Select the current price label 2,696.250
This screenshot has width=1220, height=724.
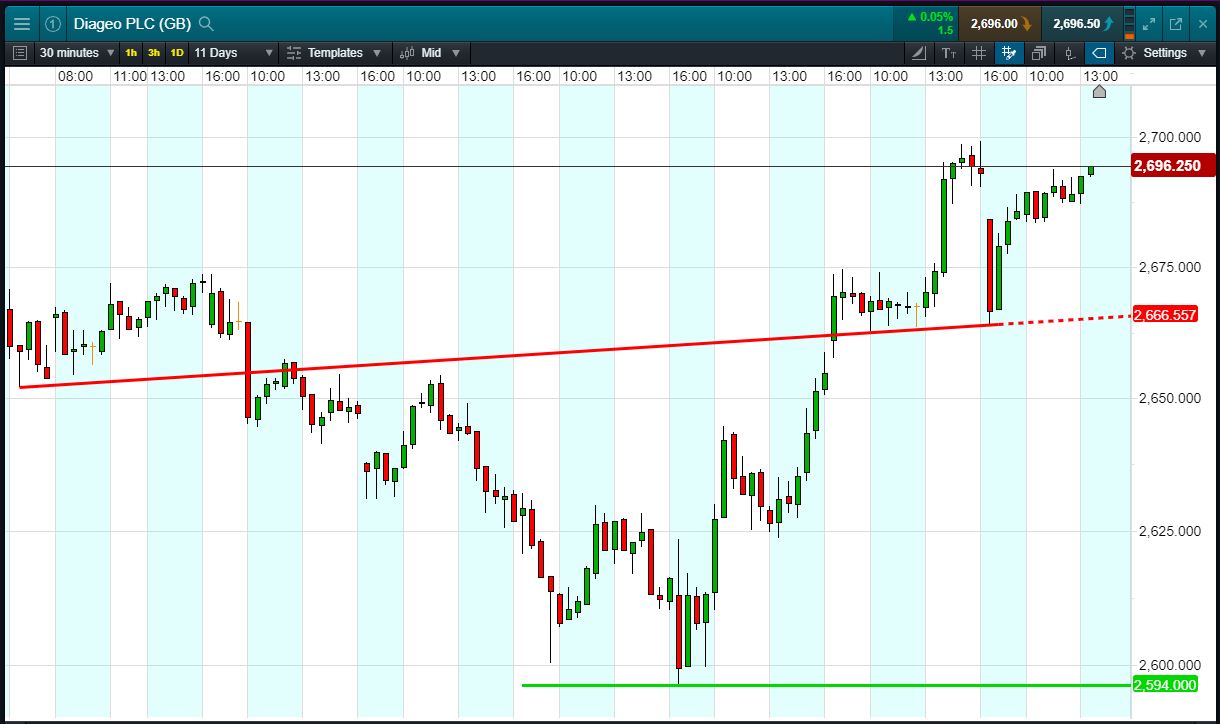1173,166
